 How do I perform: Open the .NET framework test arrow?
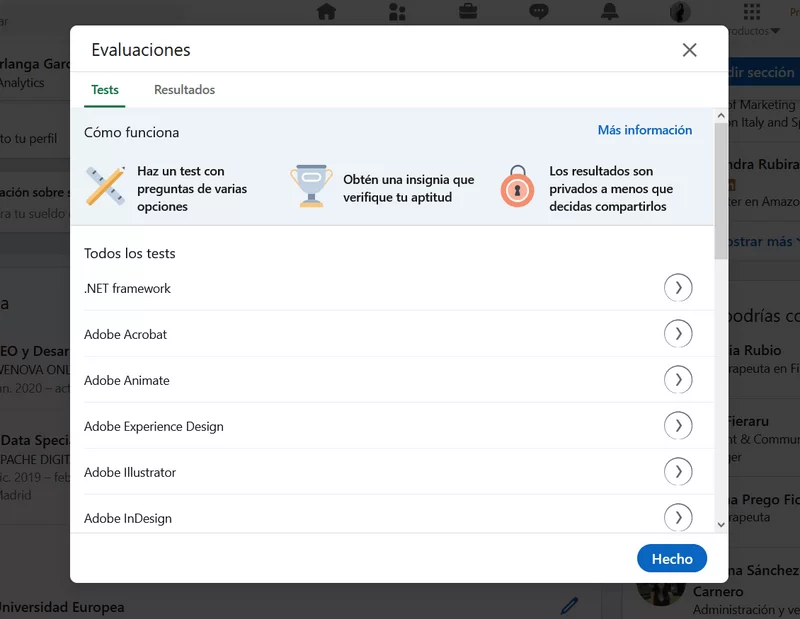[678, 288]
